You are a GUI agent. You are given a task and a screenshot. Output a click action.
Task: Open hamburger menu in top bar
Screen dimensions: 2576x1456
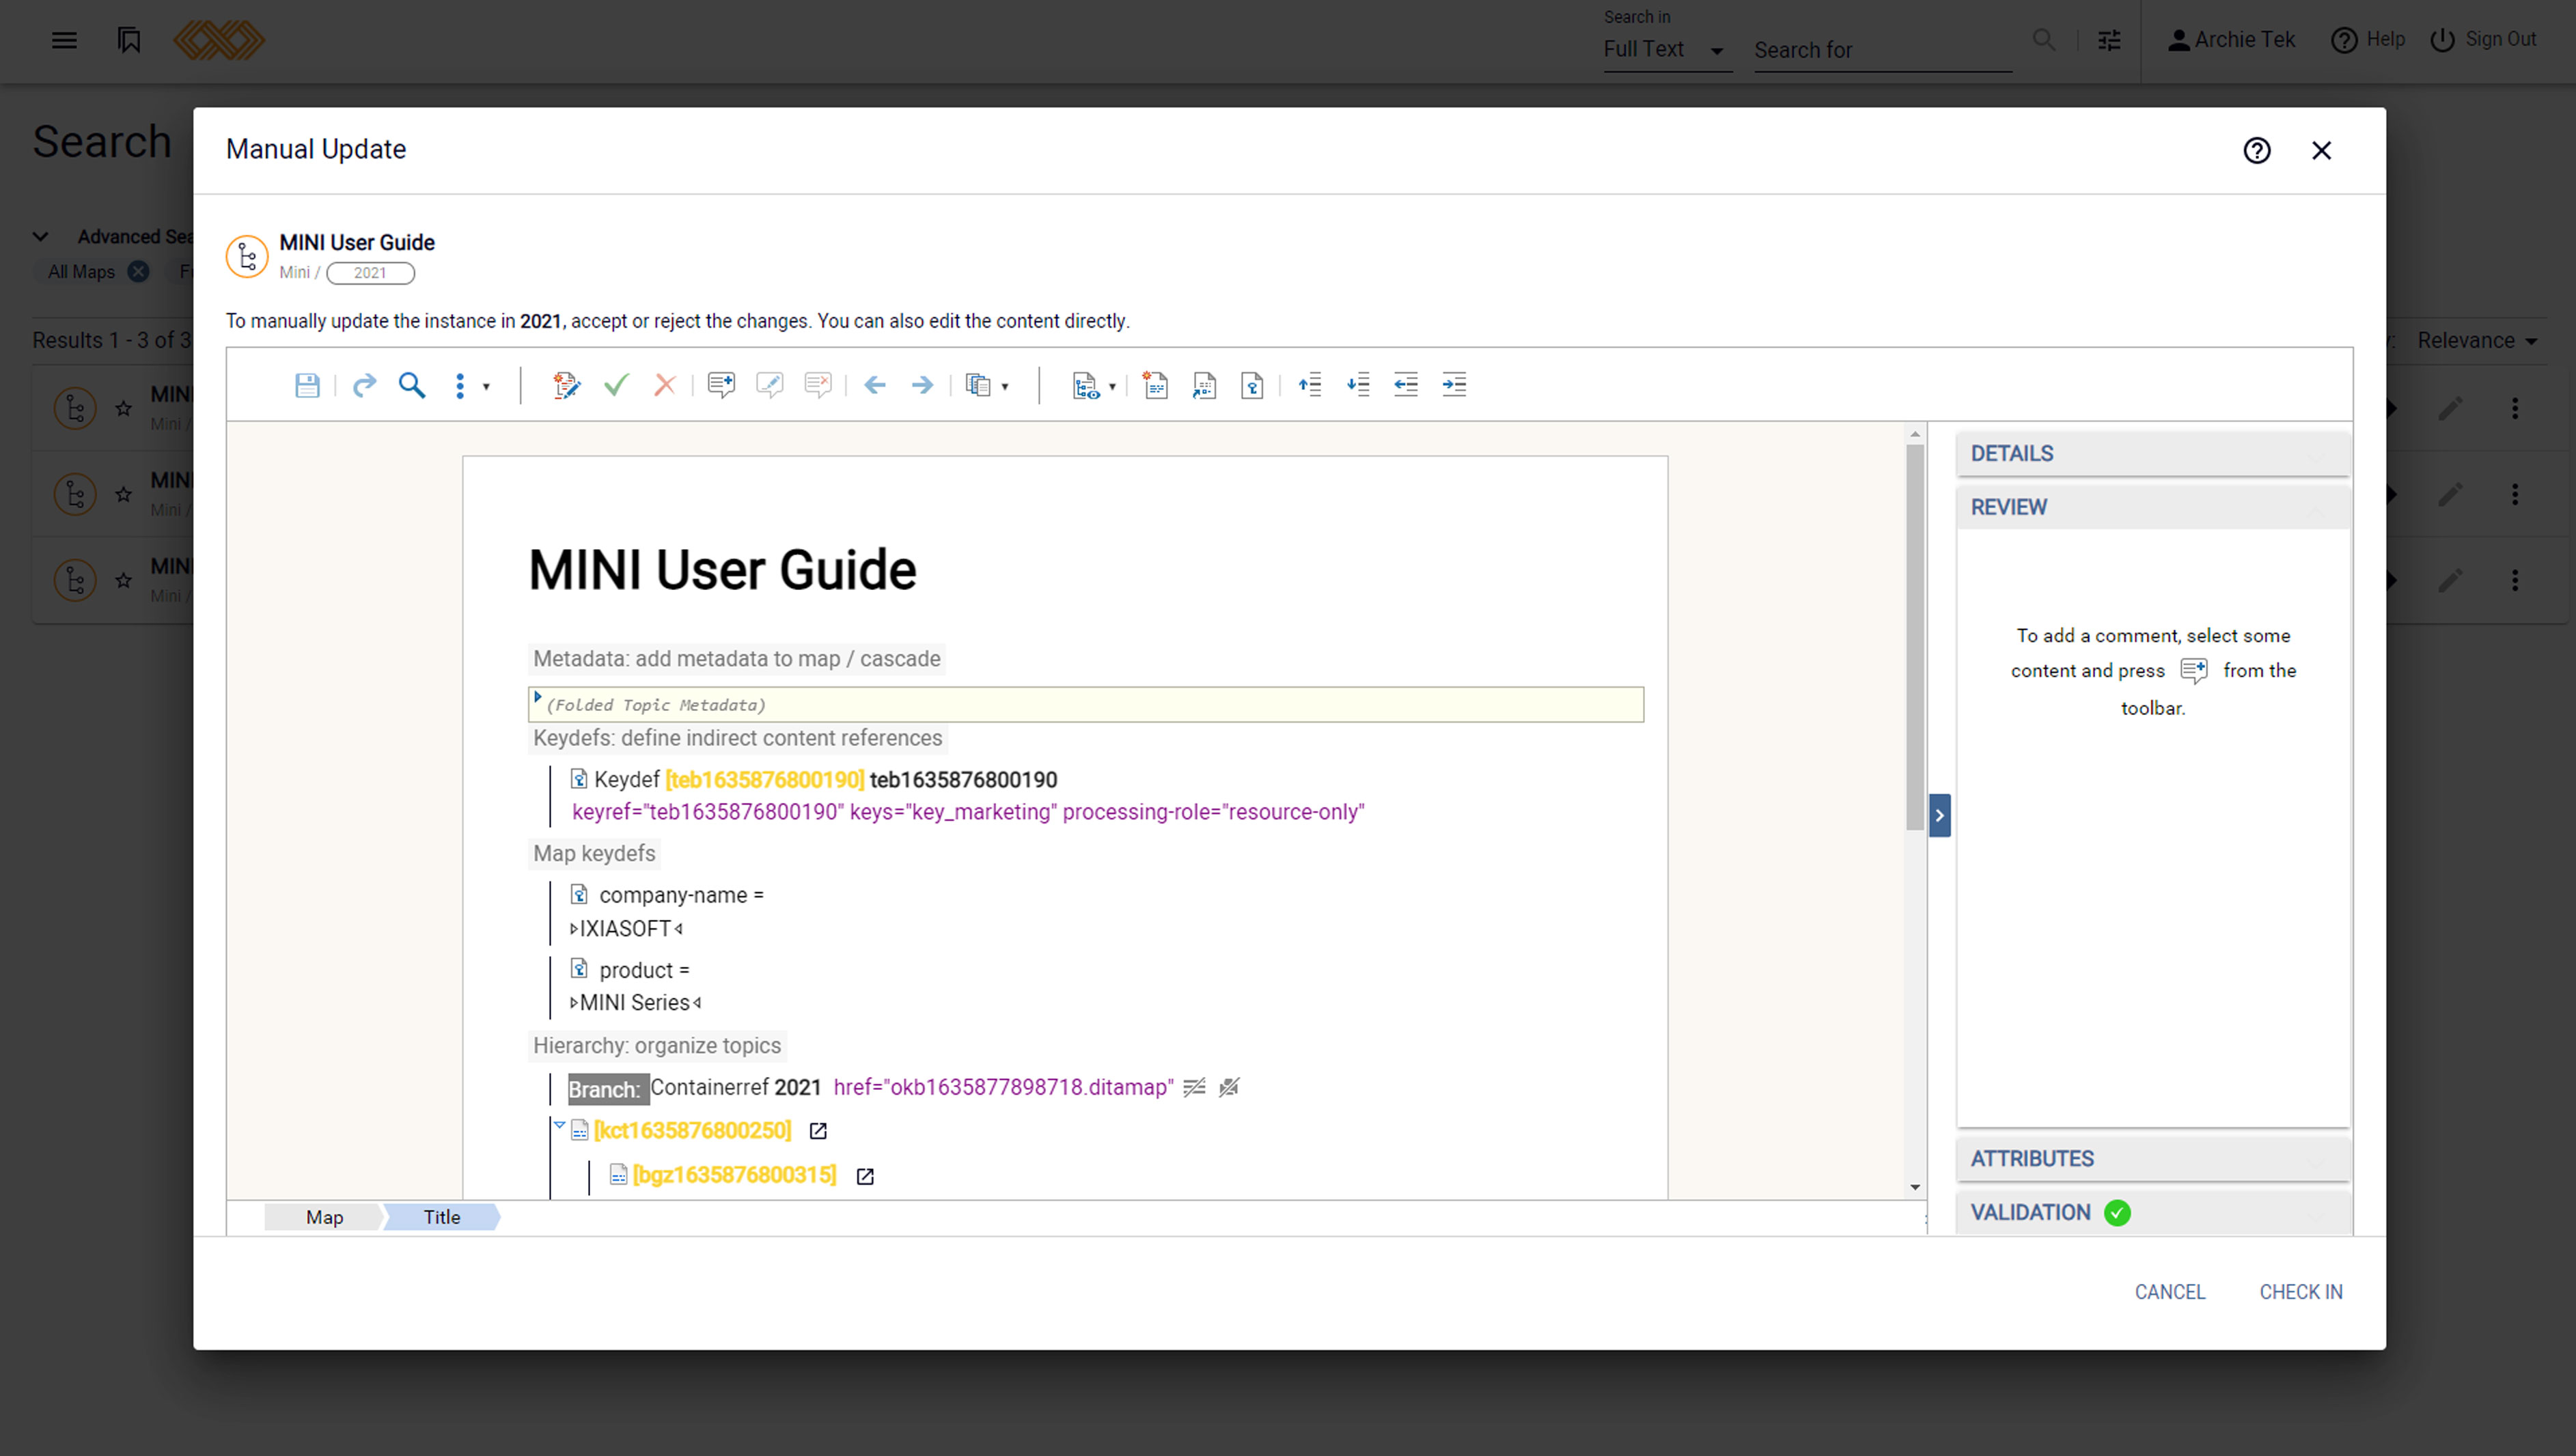tap(64, 40)
